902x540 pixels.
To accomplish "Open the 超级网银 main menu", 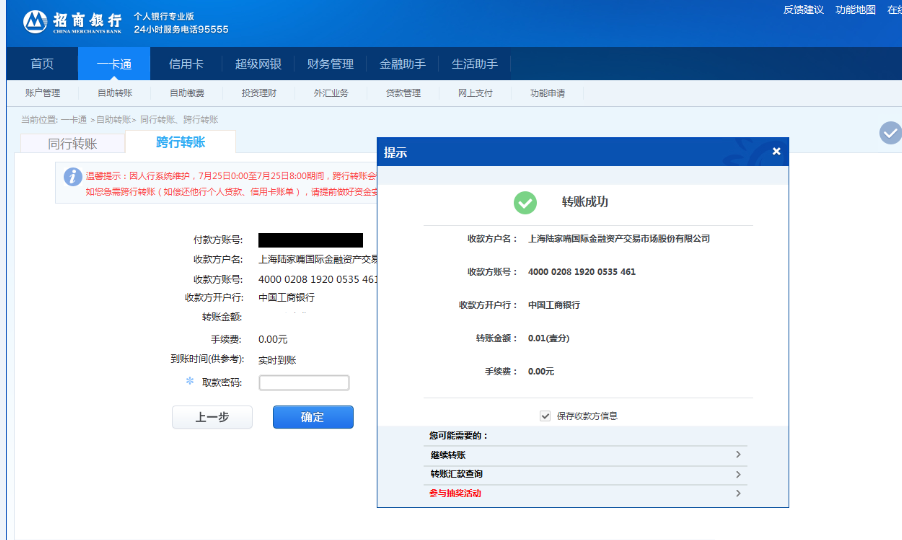I will (x=258, y=64).
